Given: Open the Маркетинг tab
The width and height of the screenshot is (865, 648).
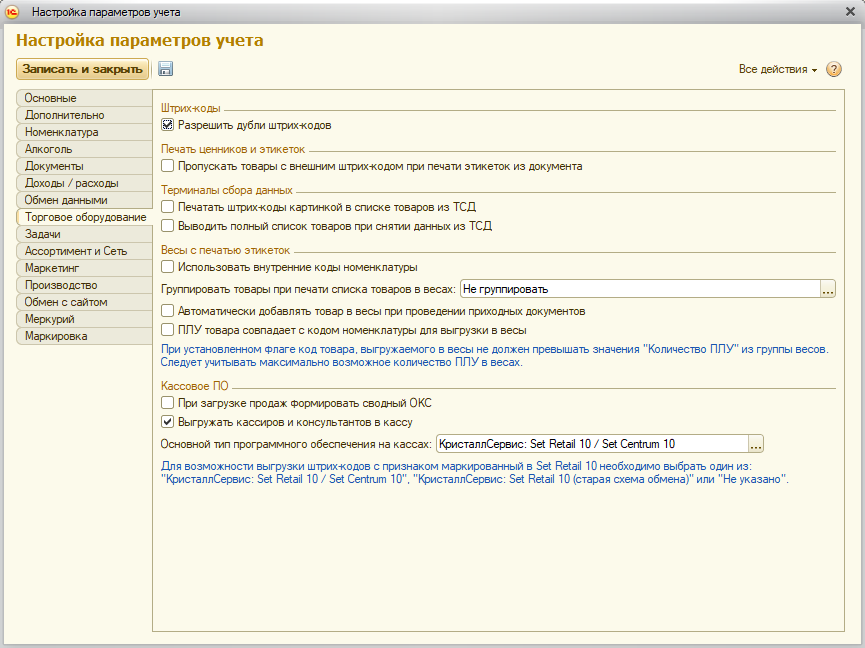Looking at the screenshot, I should [x=84, y=268].
